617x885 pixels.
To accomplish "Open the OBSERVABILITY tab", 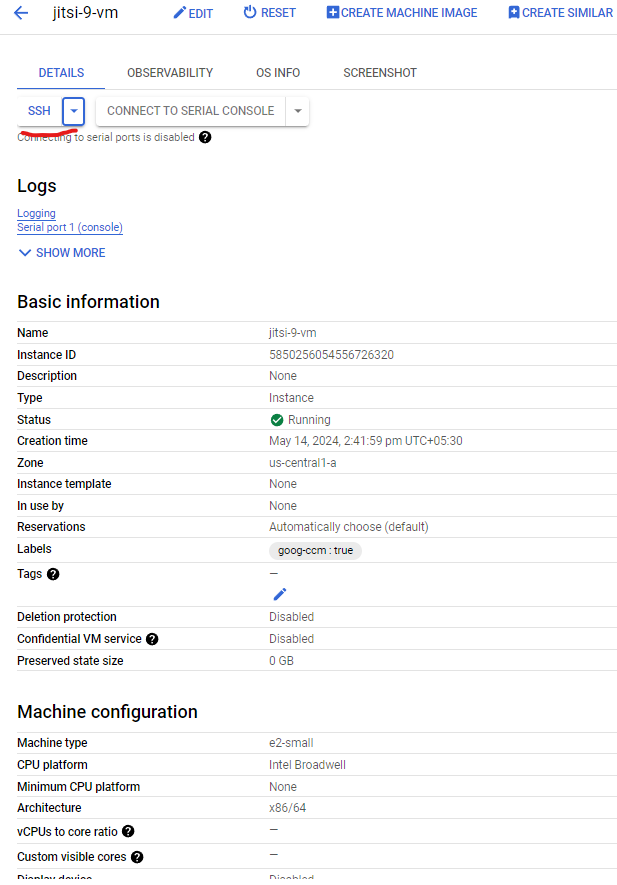I will click(170, 73).
